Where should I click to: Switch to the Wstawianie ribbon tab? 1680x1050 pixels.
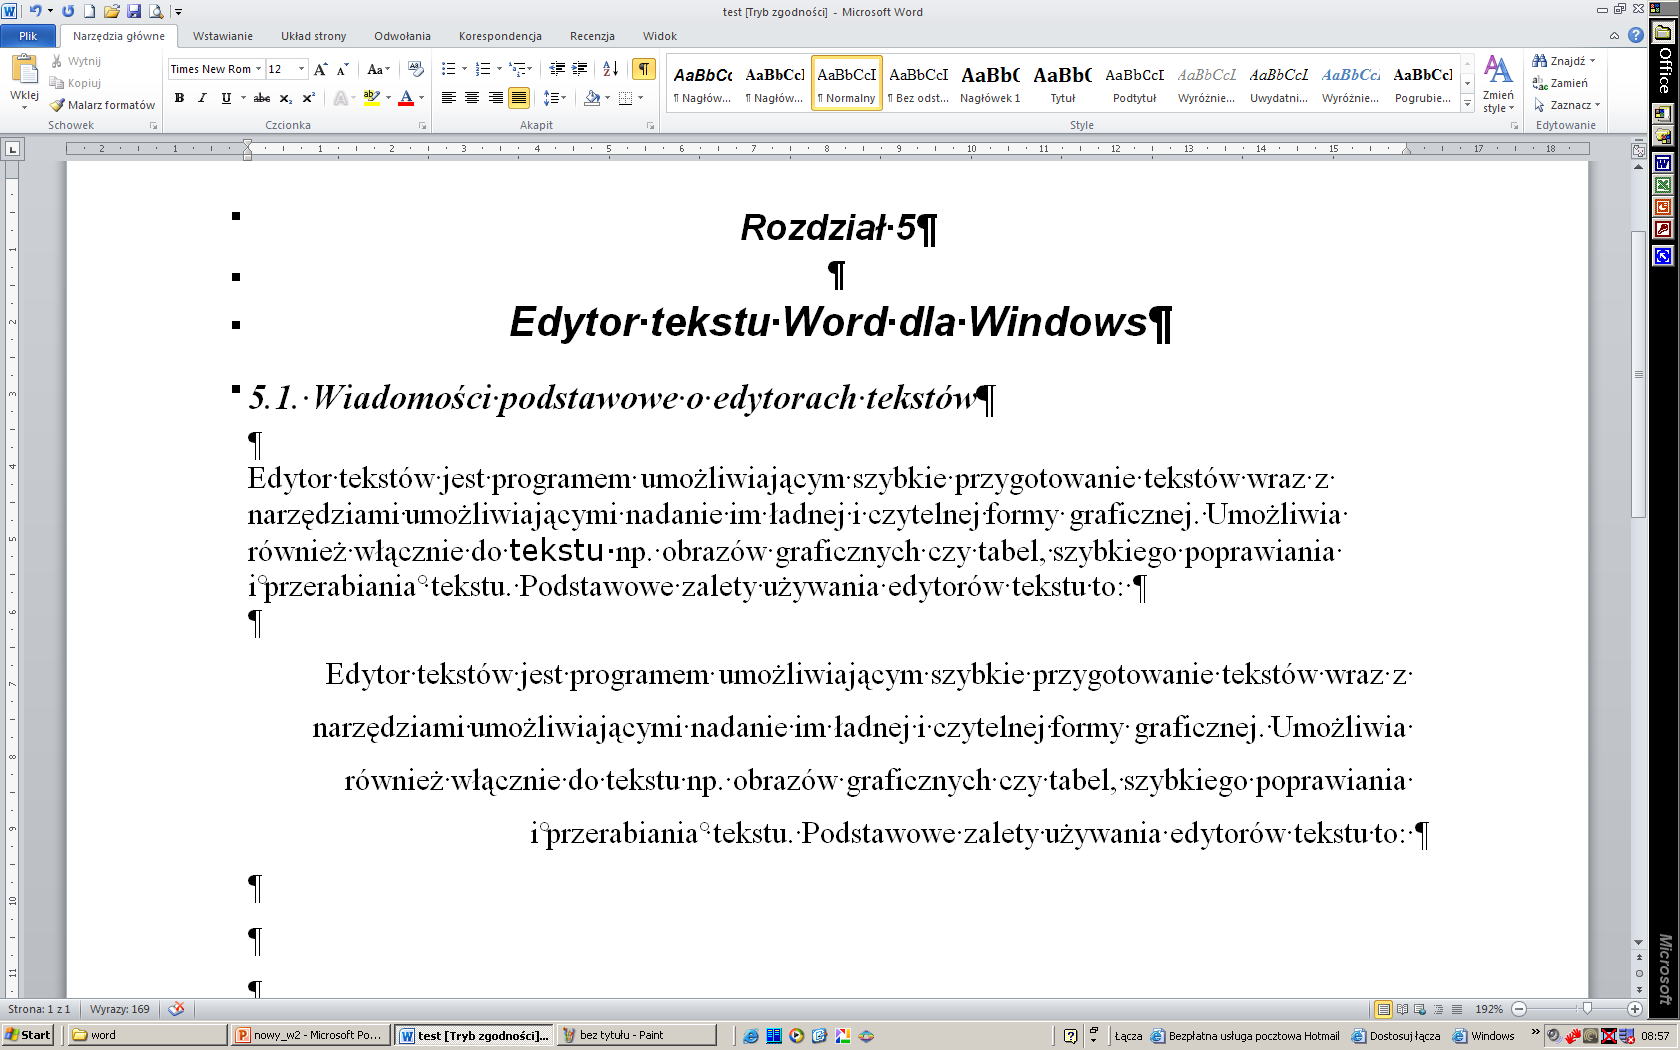[222, 36]
